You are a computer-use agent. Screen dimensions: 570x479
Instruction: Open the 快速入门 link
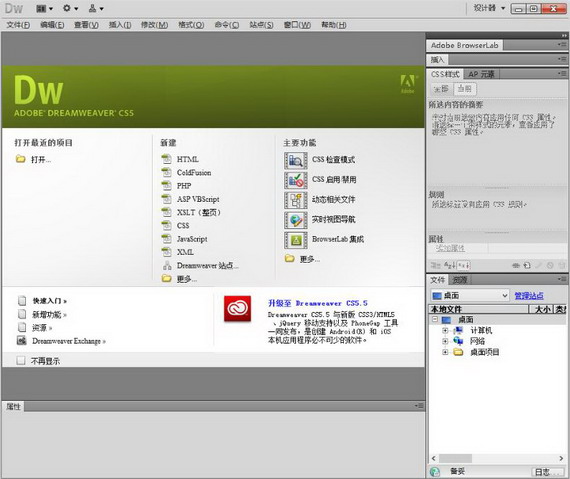(50, 301)
